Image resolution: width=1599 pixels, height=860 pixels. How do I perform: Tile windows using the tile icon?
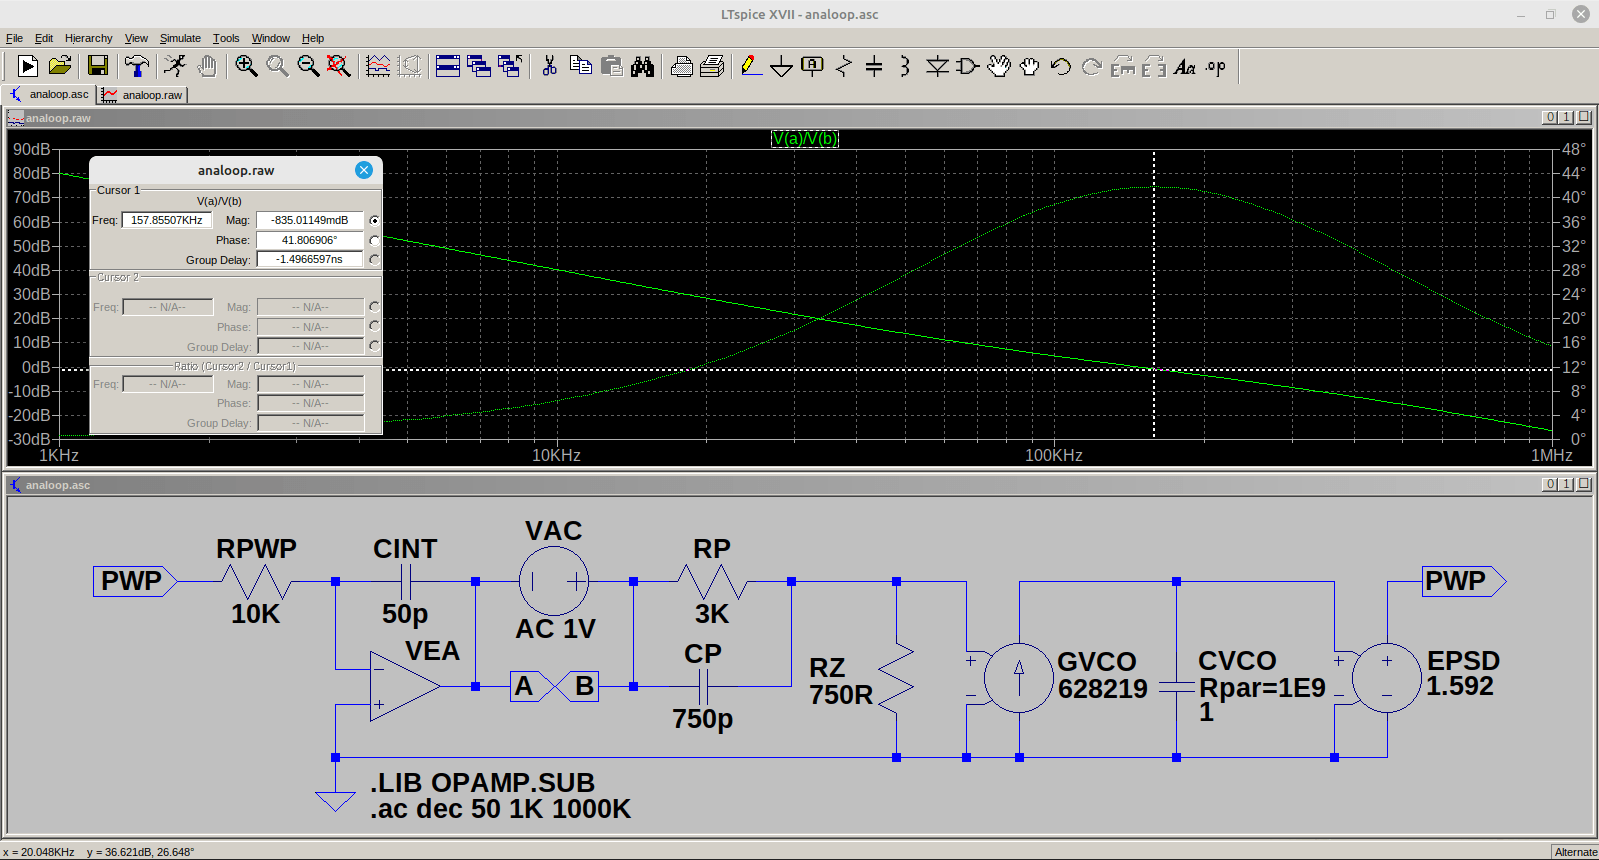coord(448,66)
